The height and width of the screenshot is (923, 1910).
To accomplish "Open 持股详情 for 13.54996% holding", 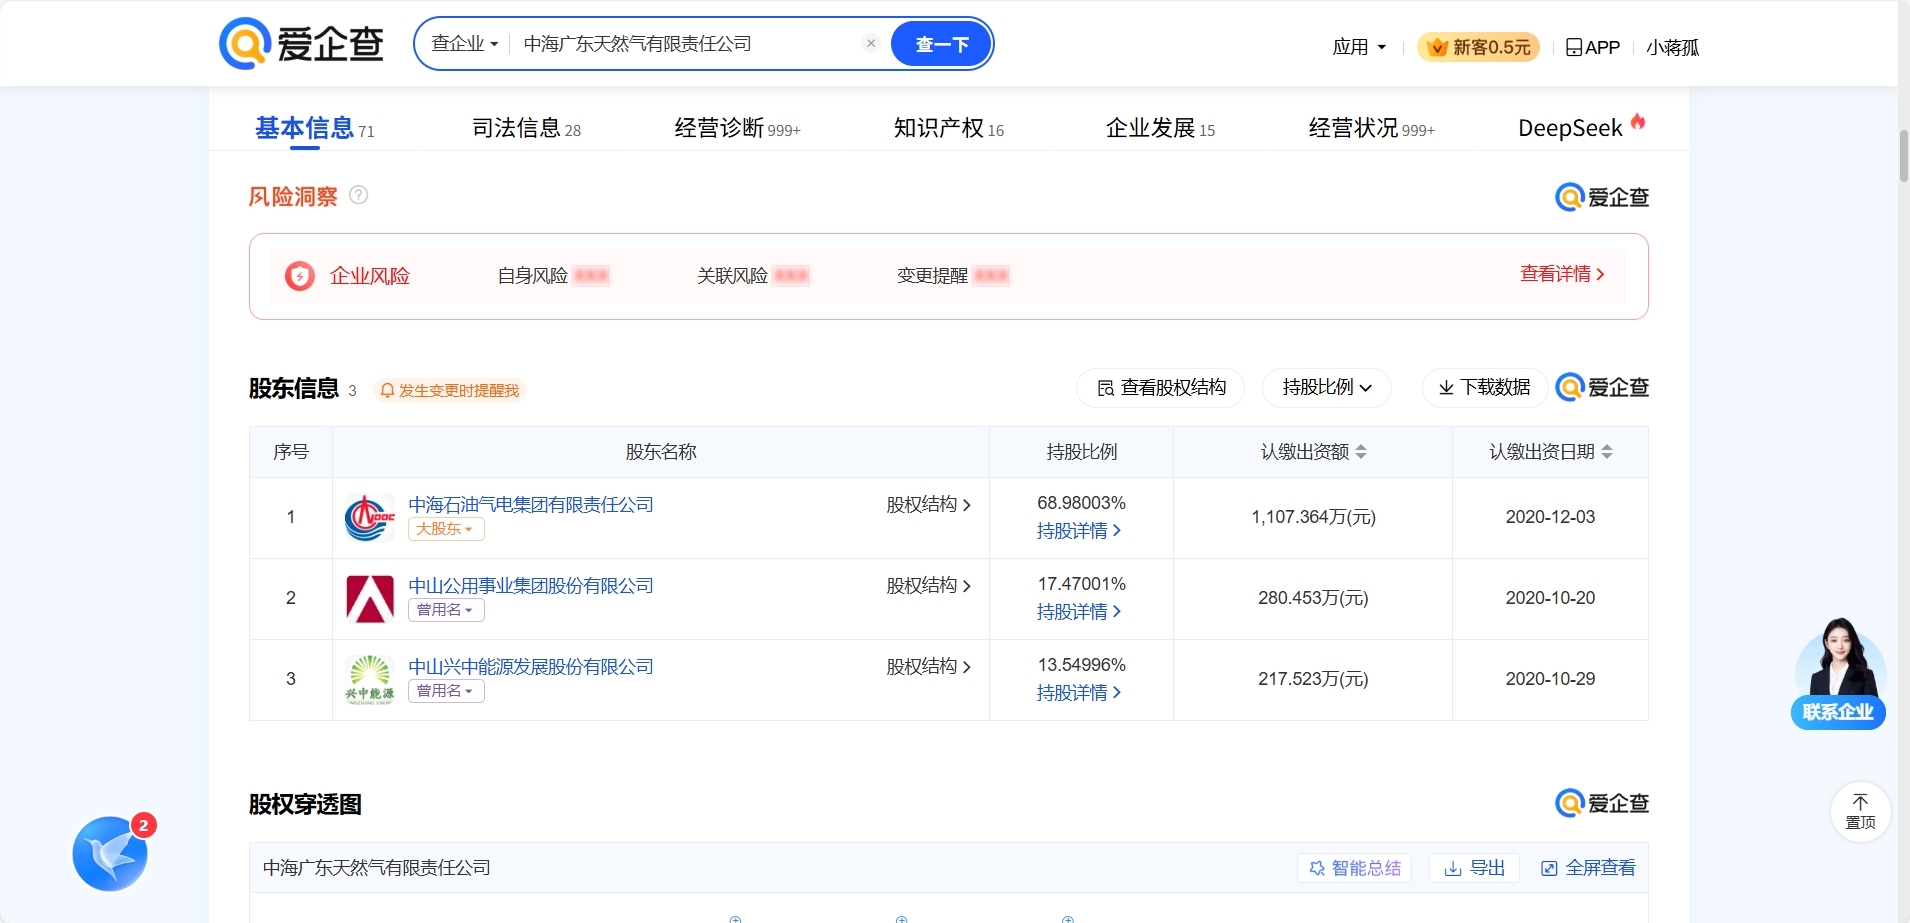I will [1079, 693].
